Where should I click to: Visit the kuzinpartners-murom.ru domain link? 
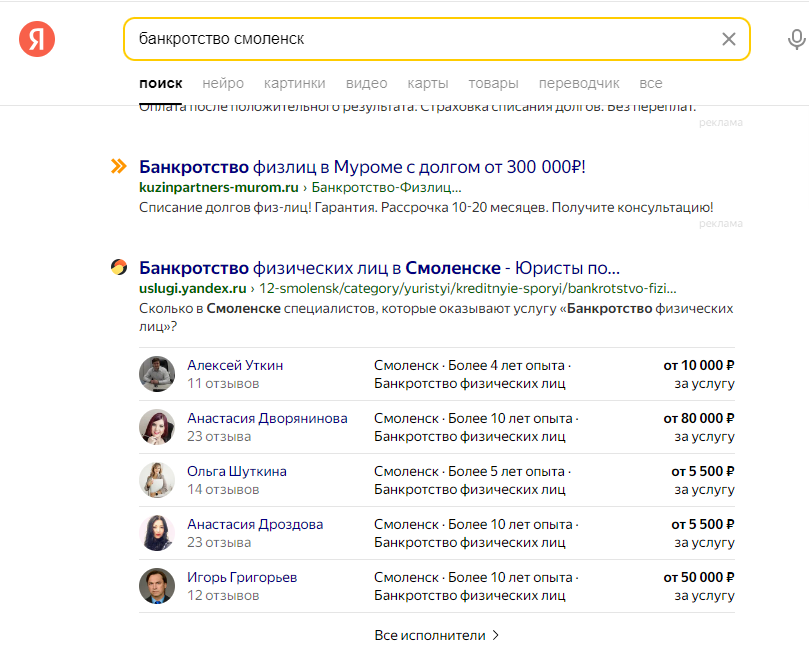(x=219, y=187)
